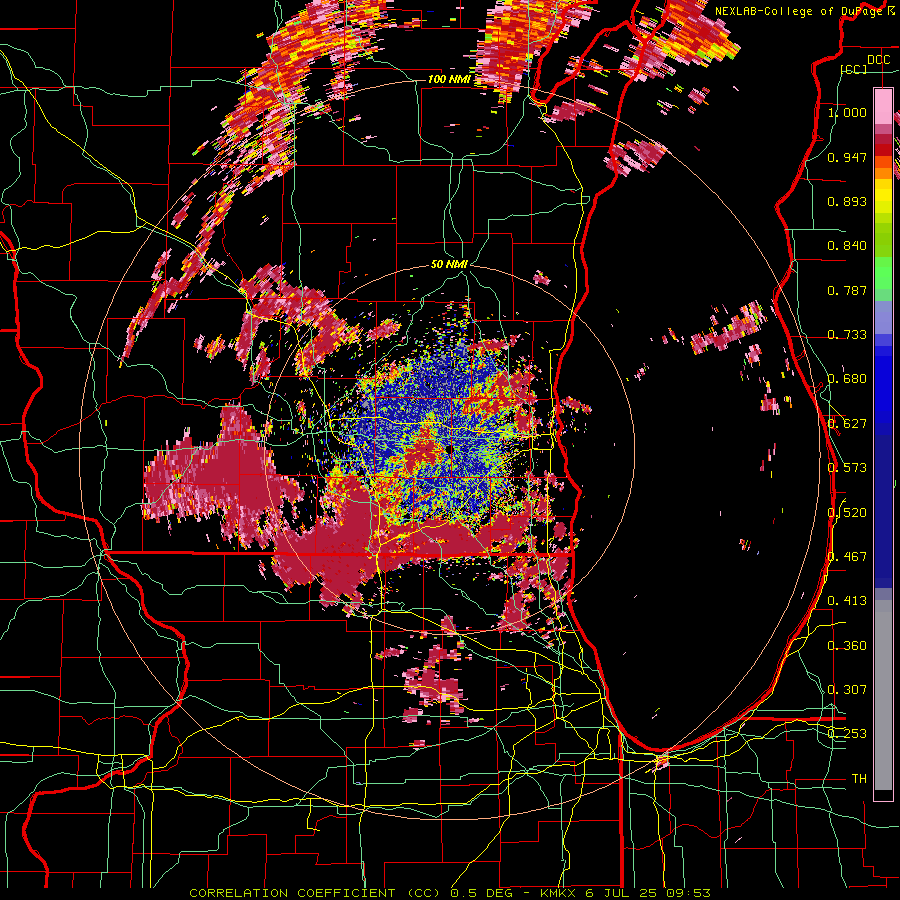Click the 0.360 value on the color scale

[x=847, y=646]
